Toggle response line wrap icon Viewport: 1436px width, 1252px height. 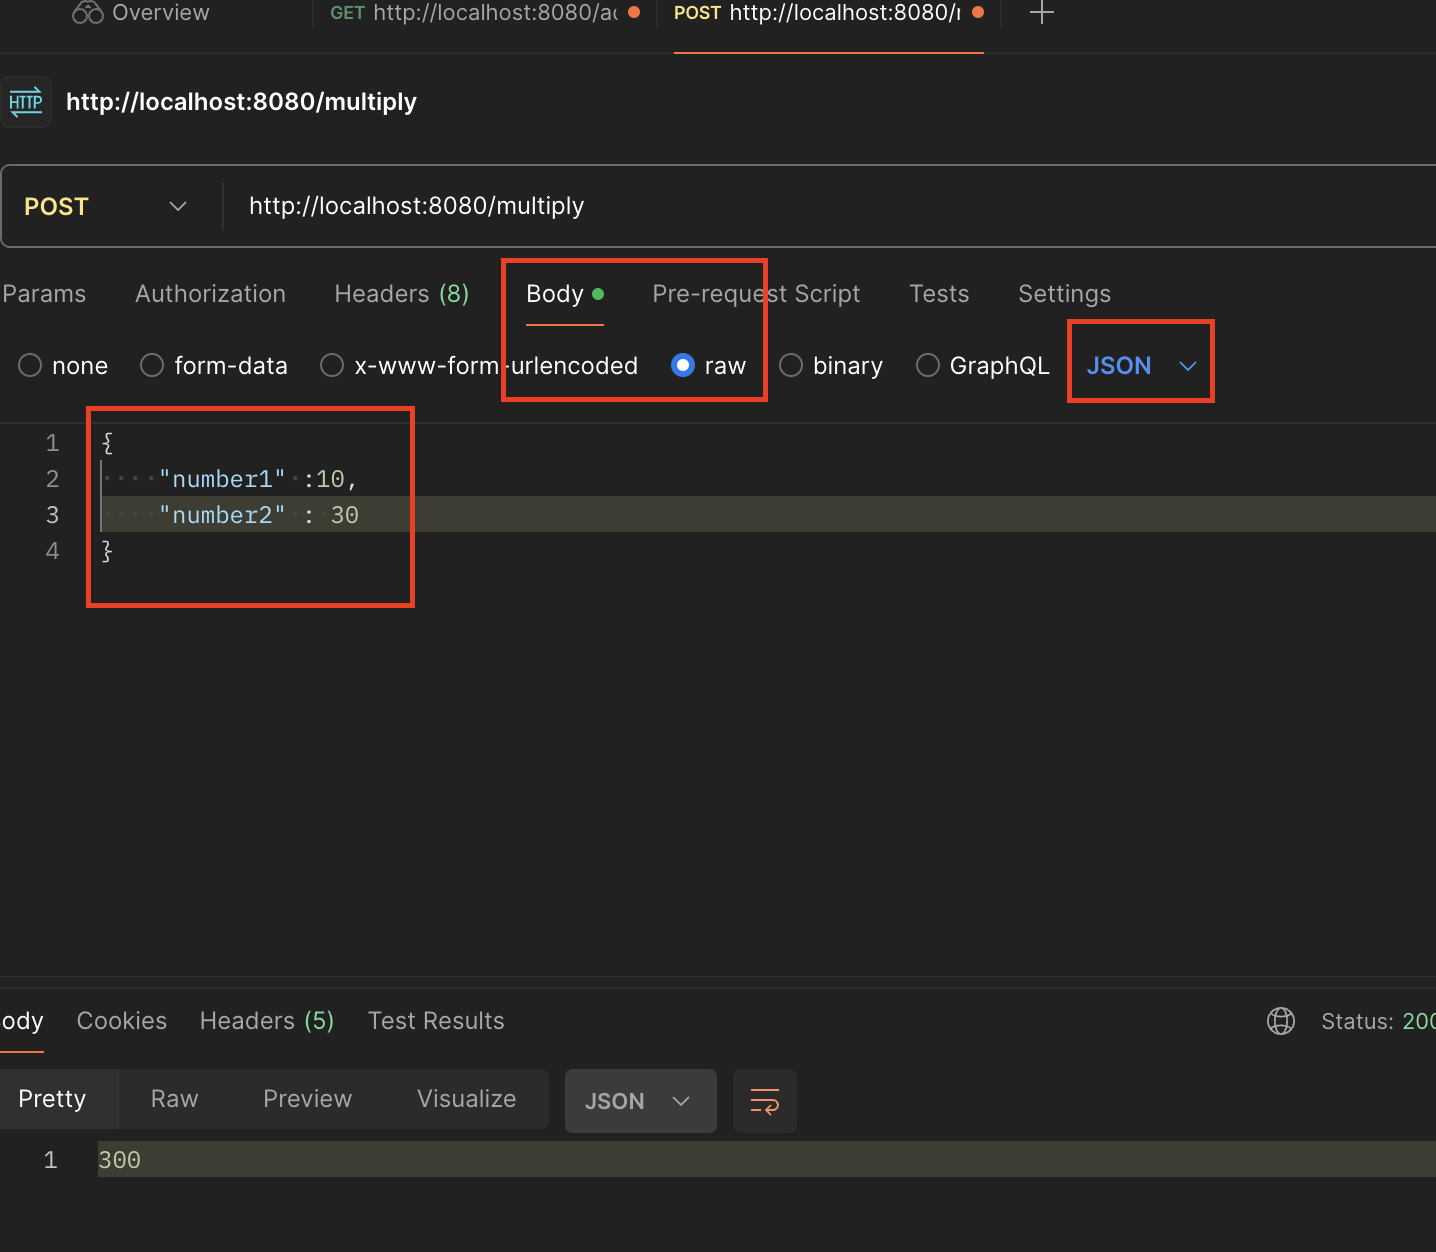coord(765,1101)
